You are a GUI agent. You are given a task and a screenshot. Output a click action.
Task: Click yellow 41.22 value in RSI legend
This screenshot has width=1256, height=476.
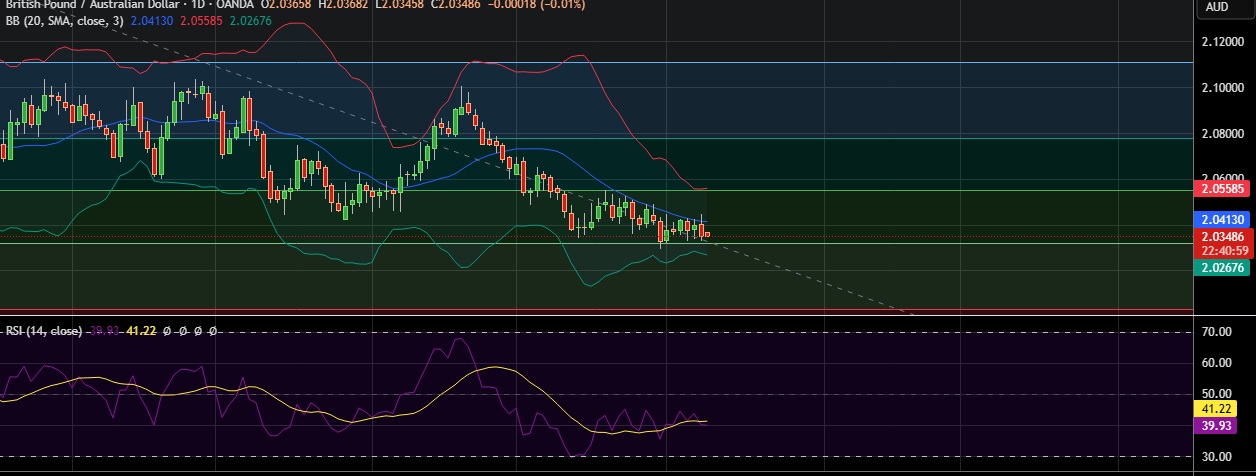pos(142,330)
